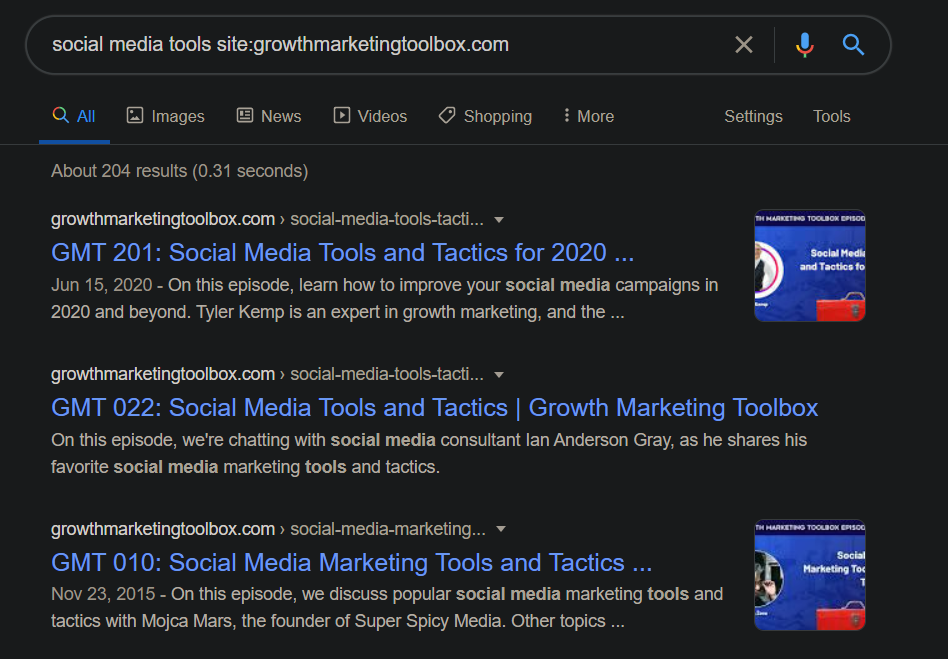Open the Settings menu

[753, 116]
